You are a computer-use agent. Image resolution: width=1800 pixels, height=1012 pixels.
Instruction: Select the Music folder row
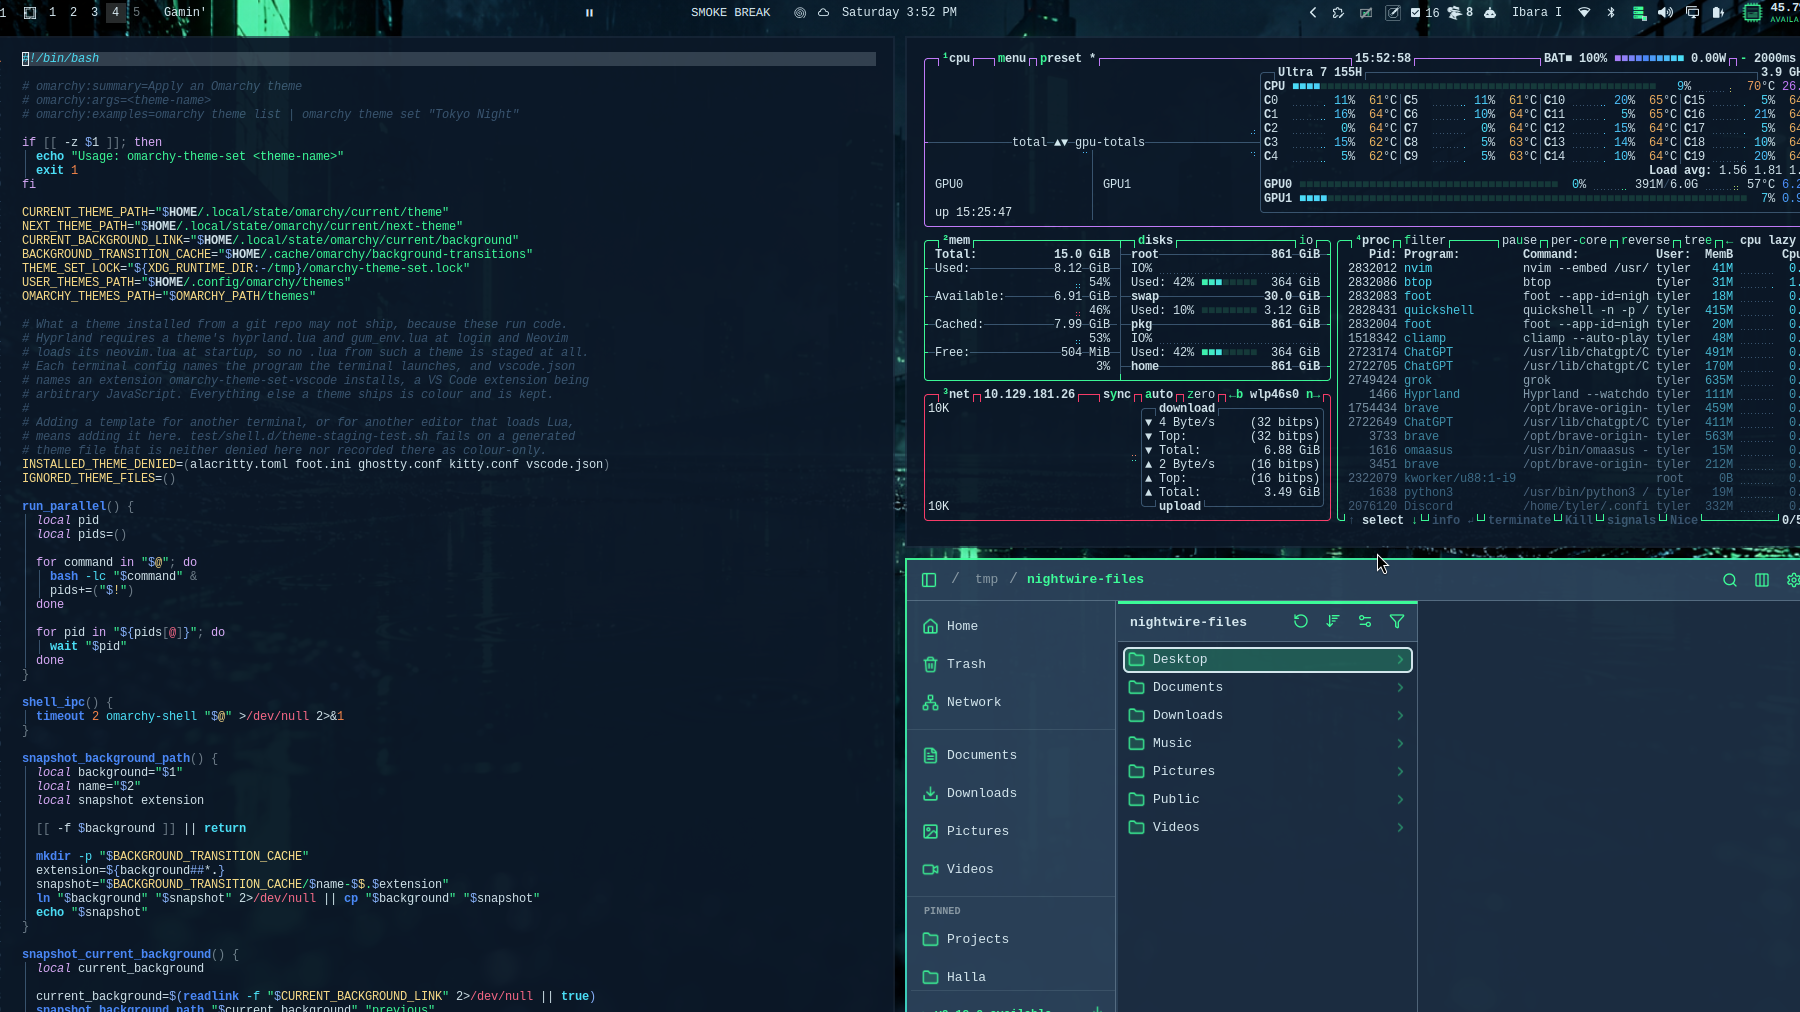[x=1268, y=743]
